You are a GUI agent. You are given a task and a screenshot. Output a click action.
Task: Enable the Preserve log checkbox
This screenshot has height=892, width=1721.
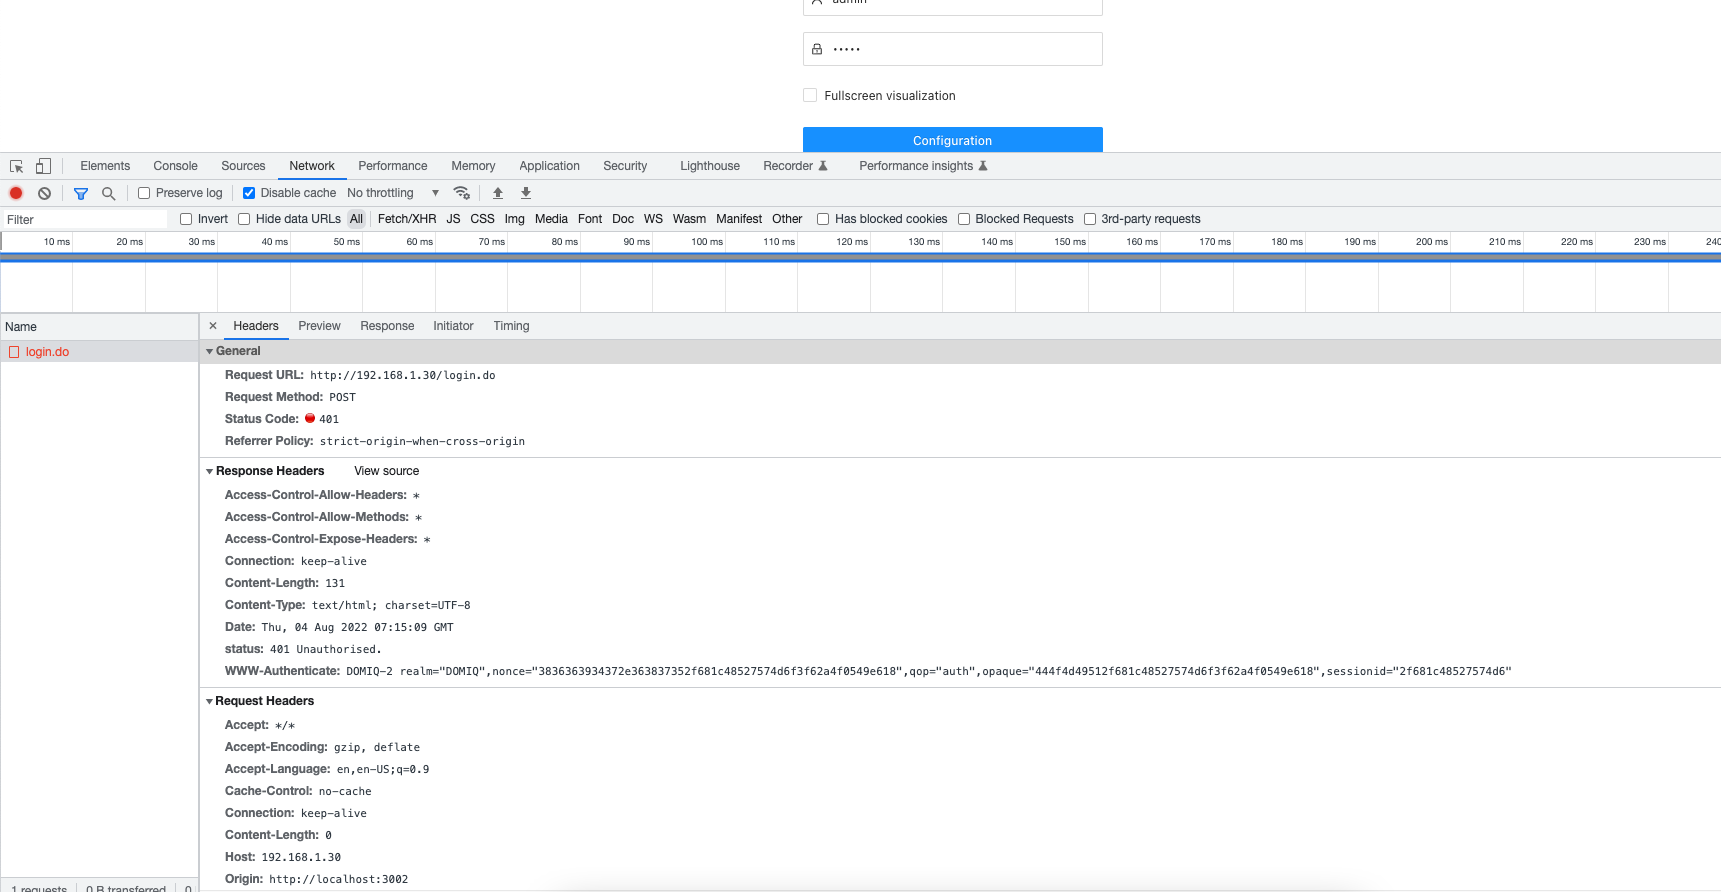pyautogui.click(x=144, y=193)
